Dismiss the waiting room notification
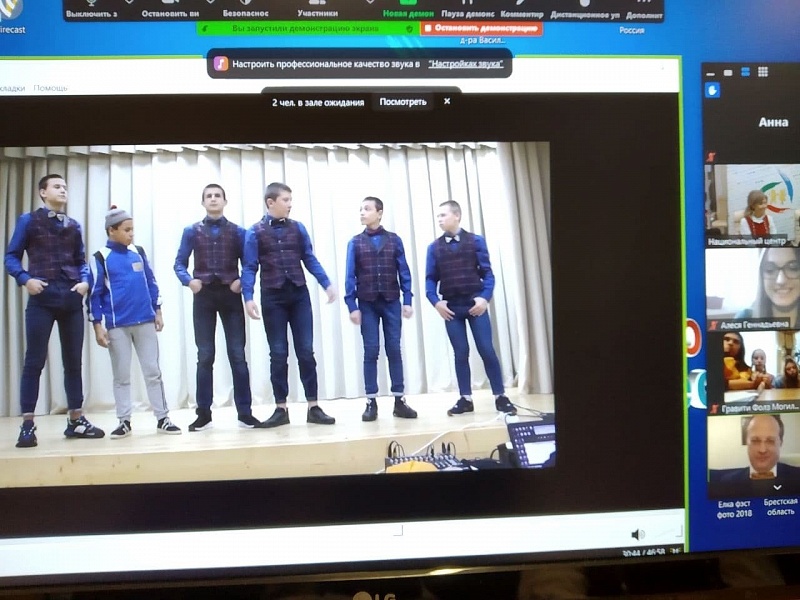 (447, 101)
